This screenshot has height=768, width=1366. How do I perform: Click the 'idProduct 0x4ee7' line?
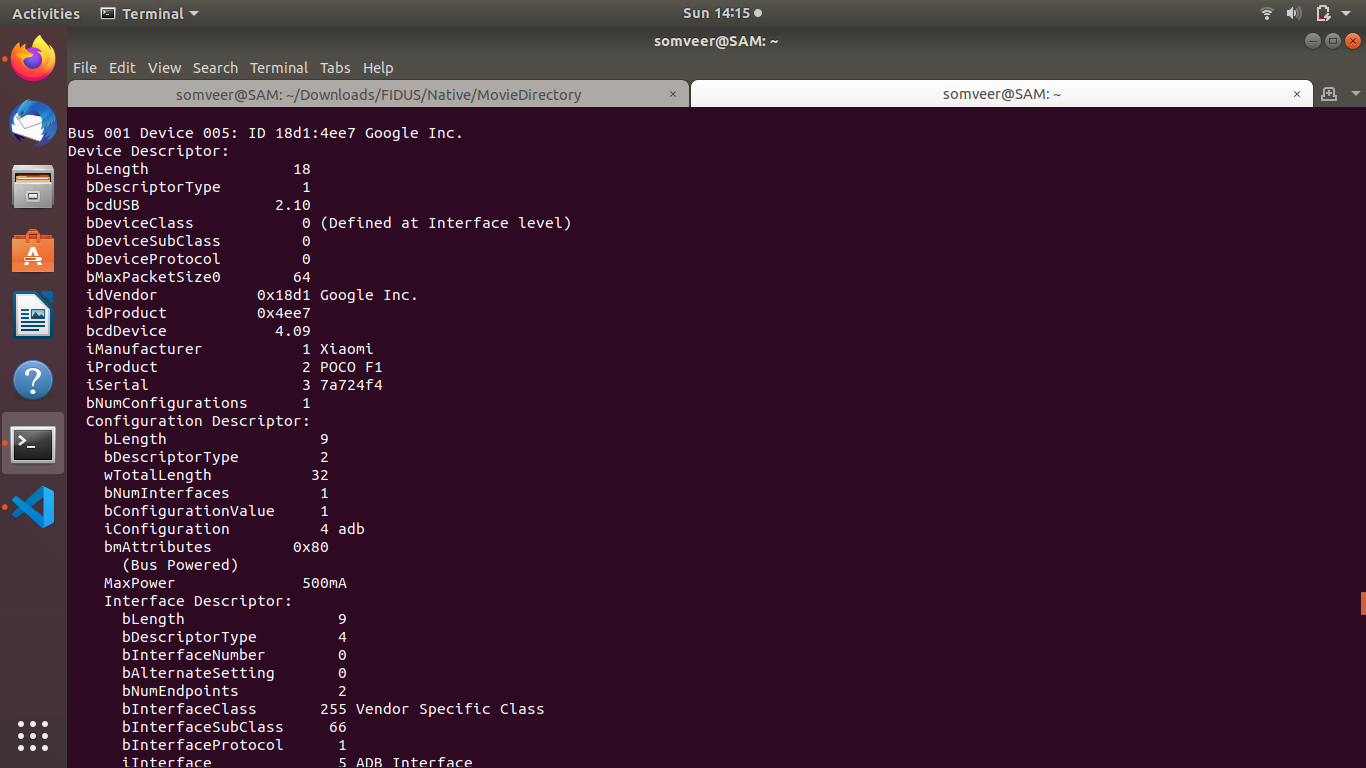coord(198,313)
